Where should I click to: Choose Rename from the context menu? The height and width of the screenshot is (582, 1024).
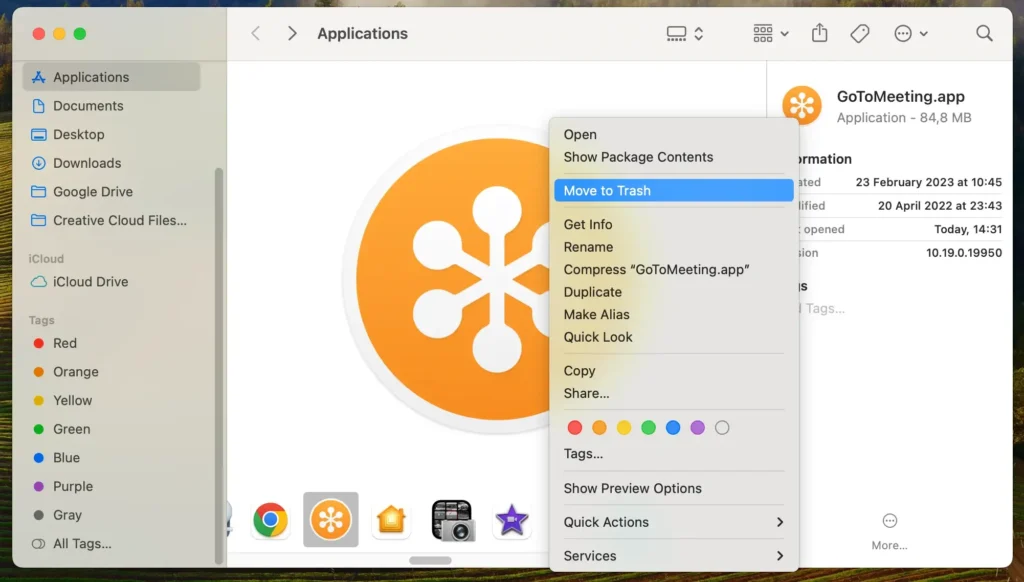point(673,248)
